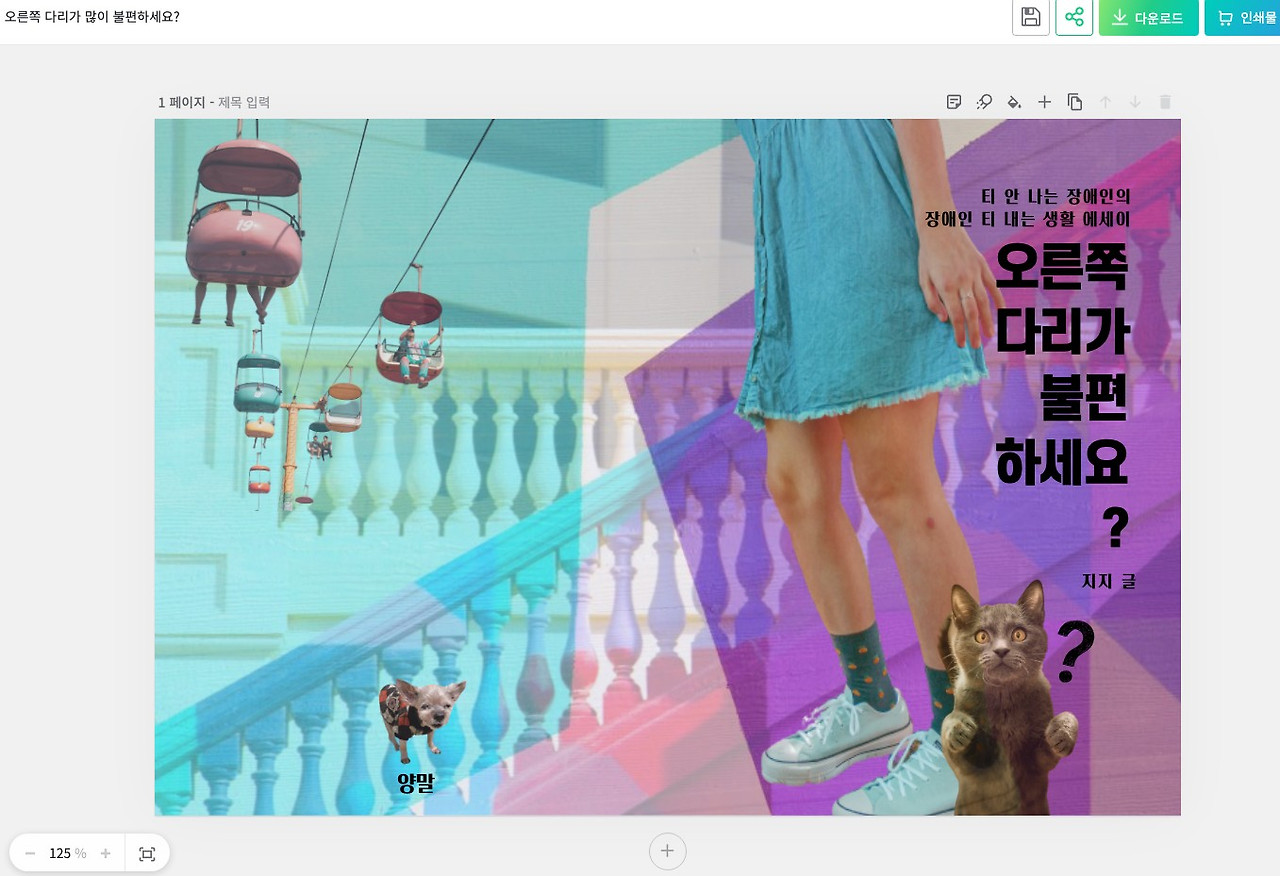Screen dimensions: 1280x876
Task: Zoom out using the minus icon
Action: pos(29,853)
